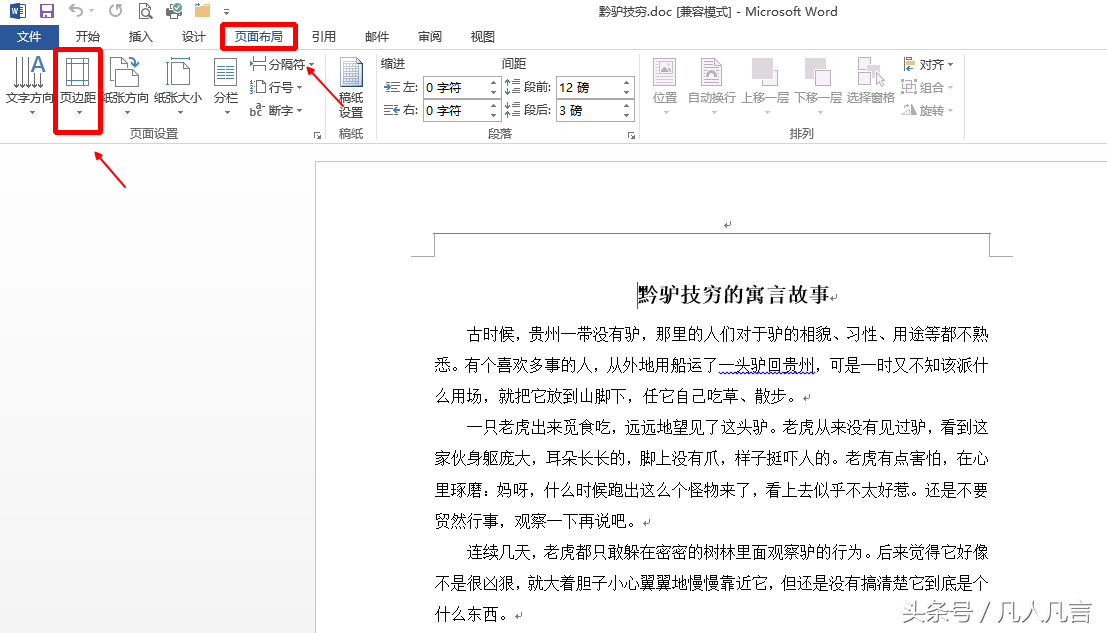This screenshot has height=633, width=1107.
Task: Click the 下移一层 send backward tool
Action: coord(818,86)
